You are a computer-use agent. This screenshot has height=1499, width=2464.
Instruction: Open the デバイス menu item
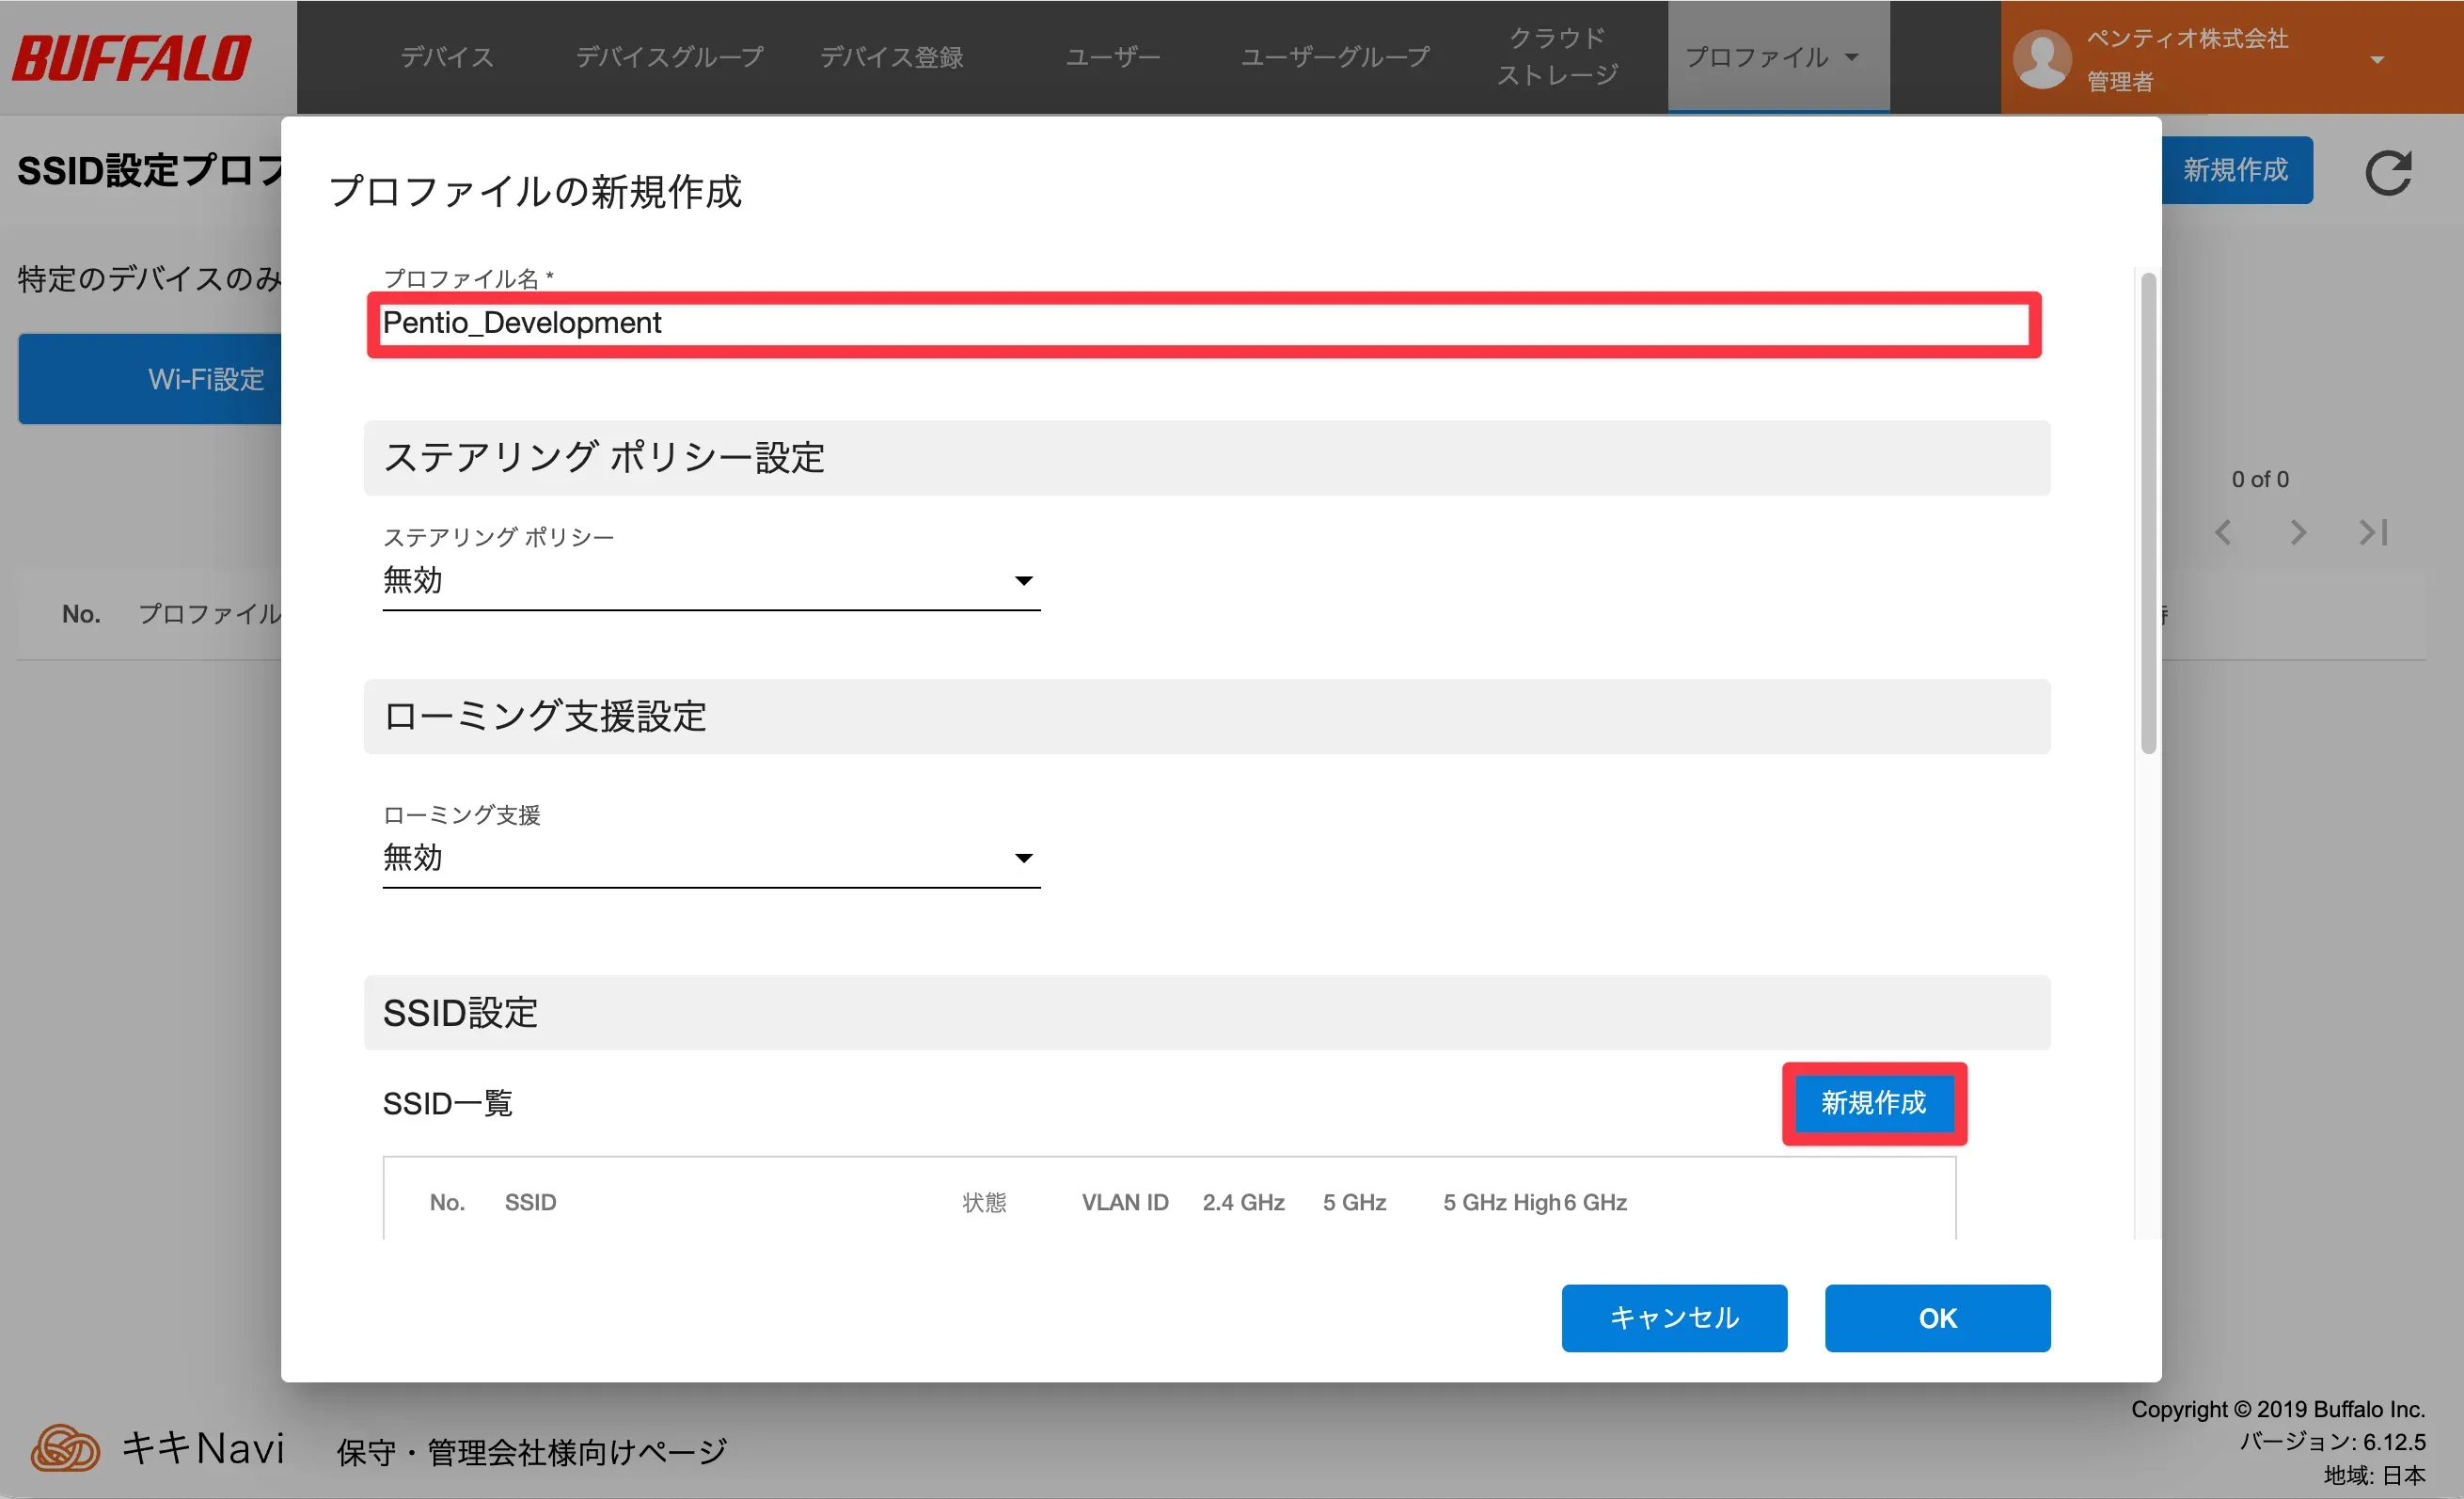point(447,57)
